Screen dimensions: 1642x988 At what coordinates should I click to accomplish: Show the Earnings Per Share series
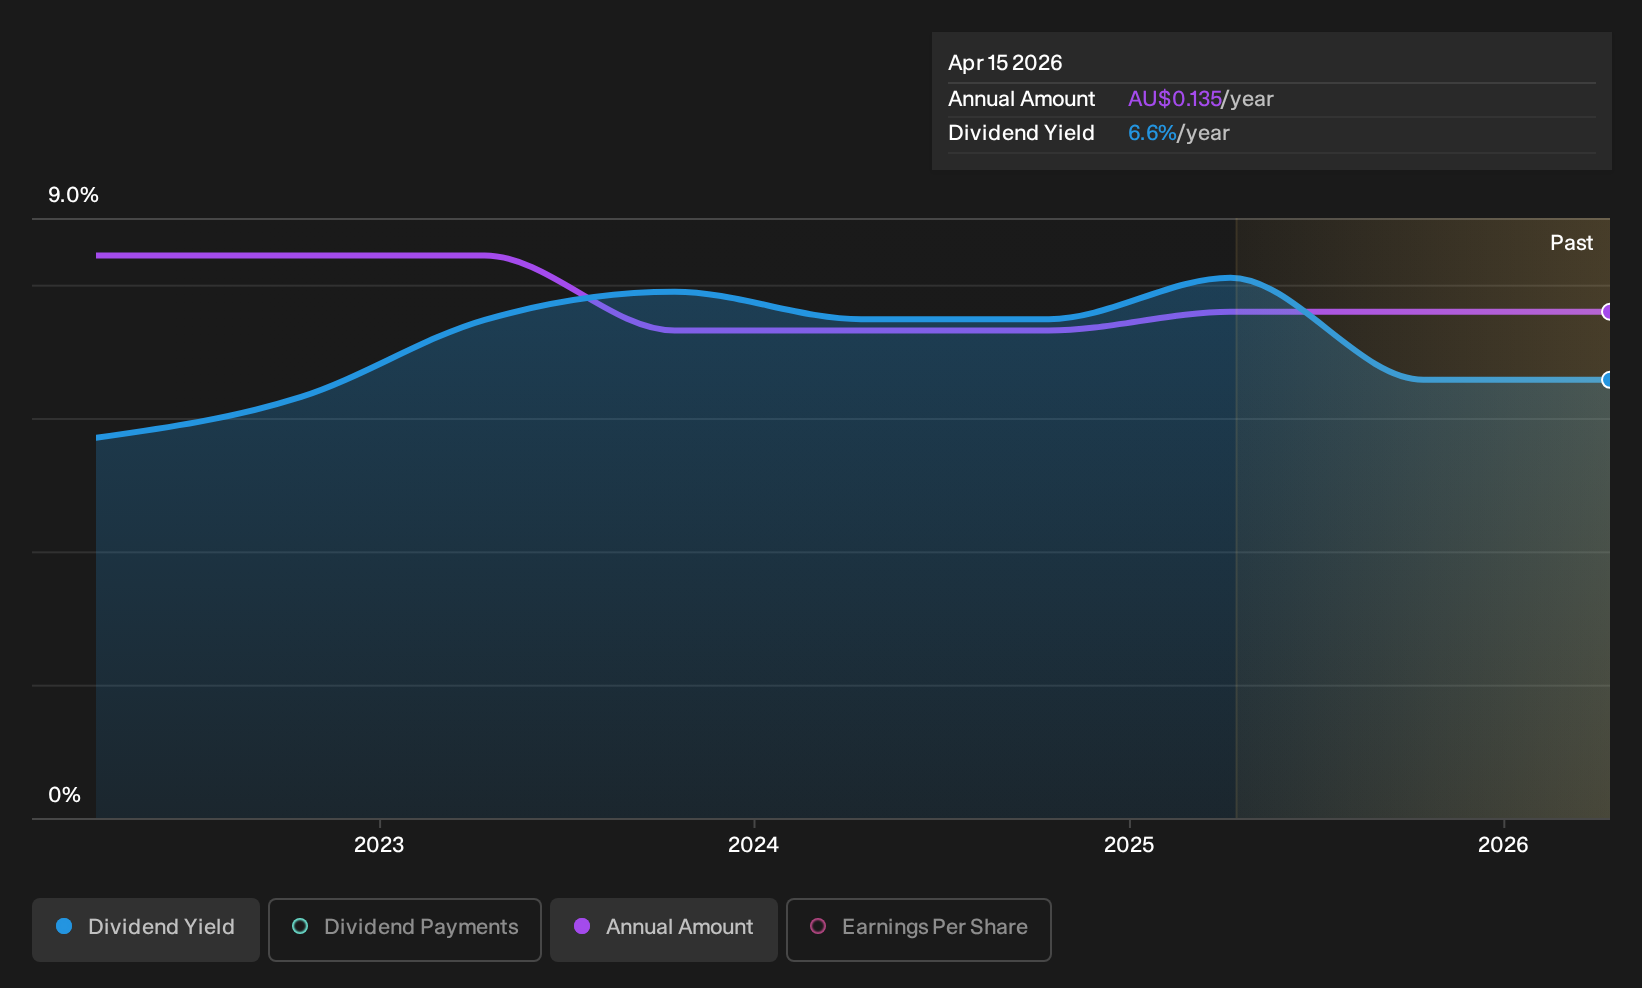click(919, 929)
